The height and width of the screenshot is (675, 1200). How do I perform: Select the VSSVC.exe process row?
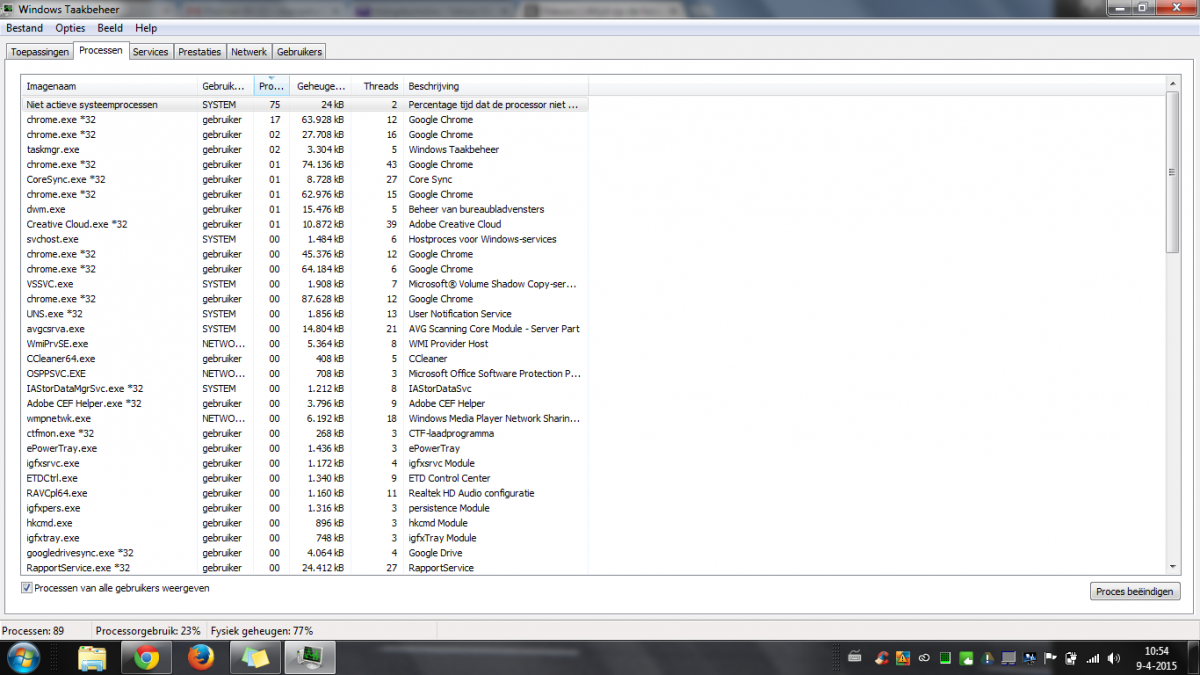pyautogui.click(x=304, y=284)
